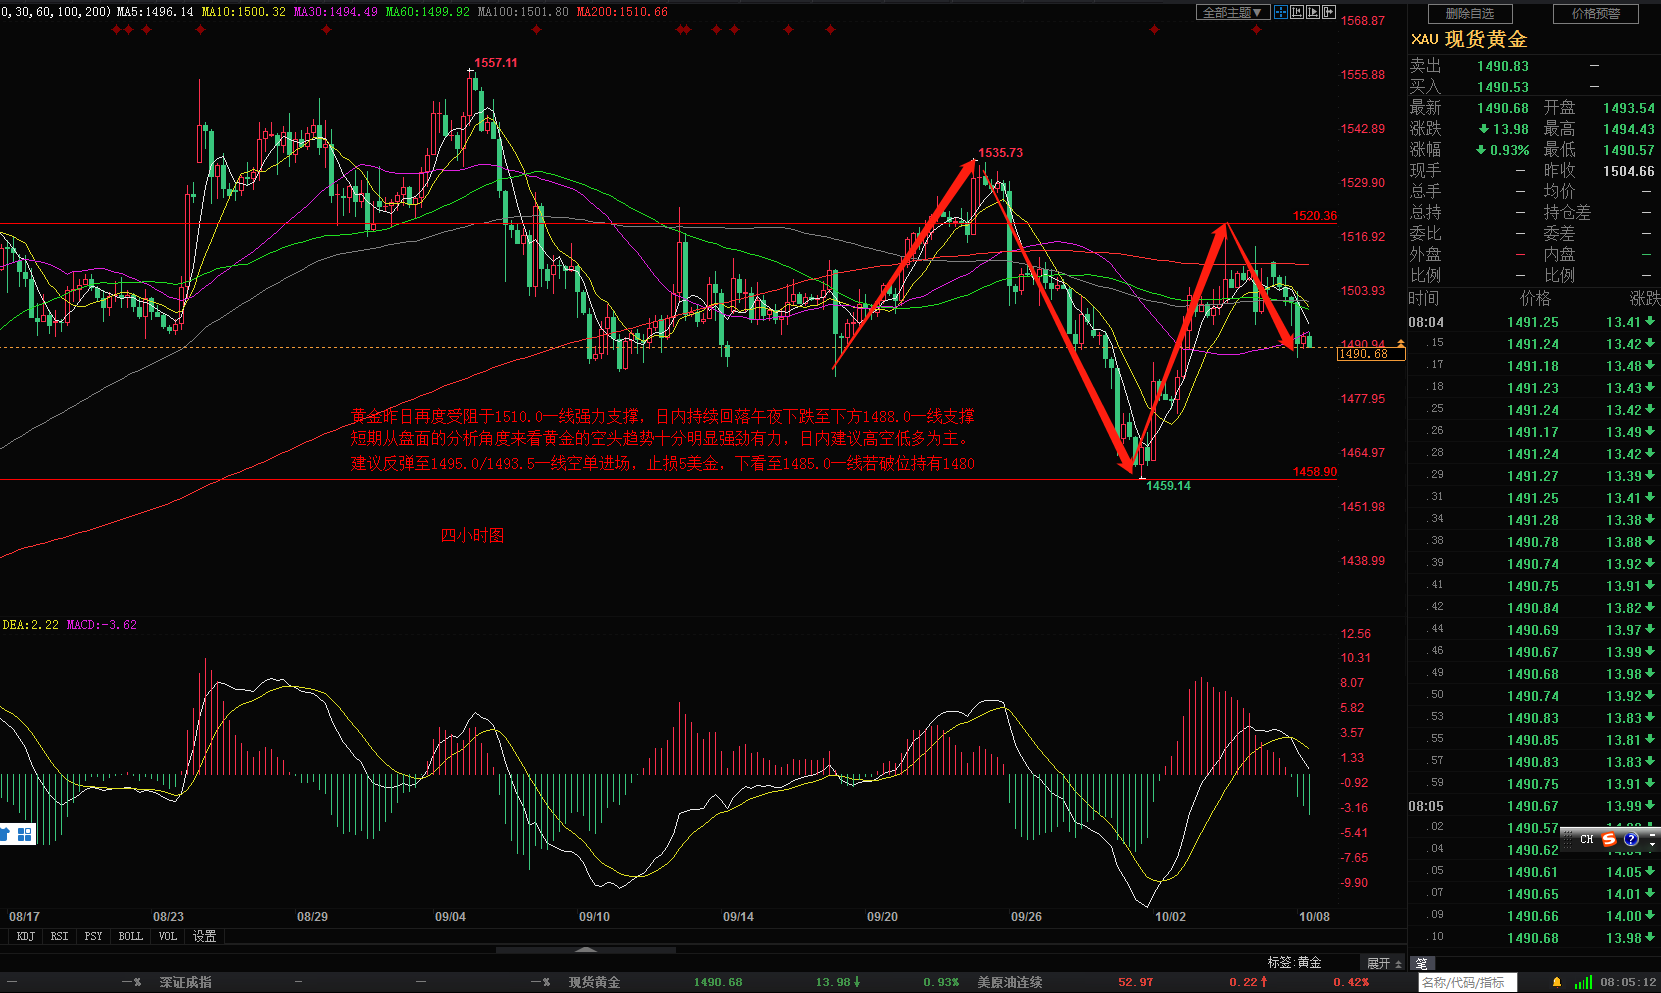The height and width of the screenshot is (993, 1661).
Task: Click the 买入 price 1490.53
Action: click(1503, 87)
